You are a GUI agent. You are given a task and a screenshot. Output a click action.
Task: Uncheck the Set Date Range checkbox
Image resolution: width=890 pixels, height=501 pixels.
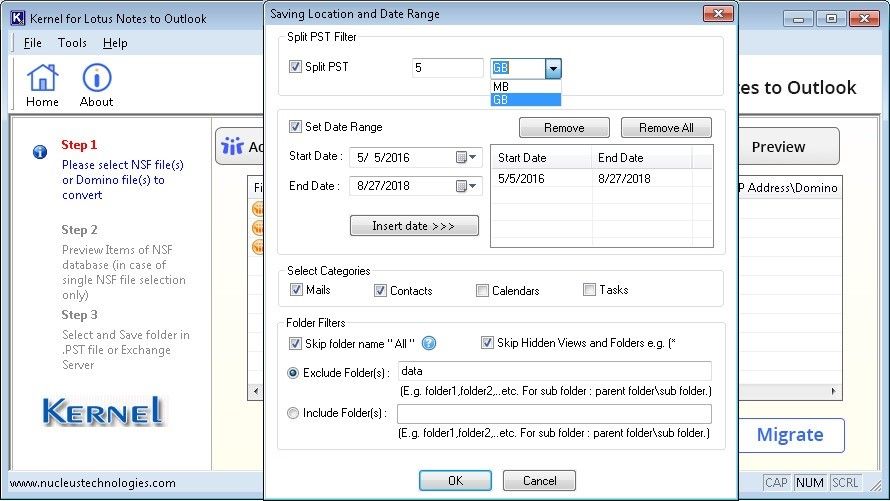coord(295,127)
